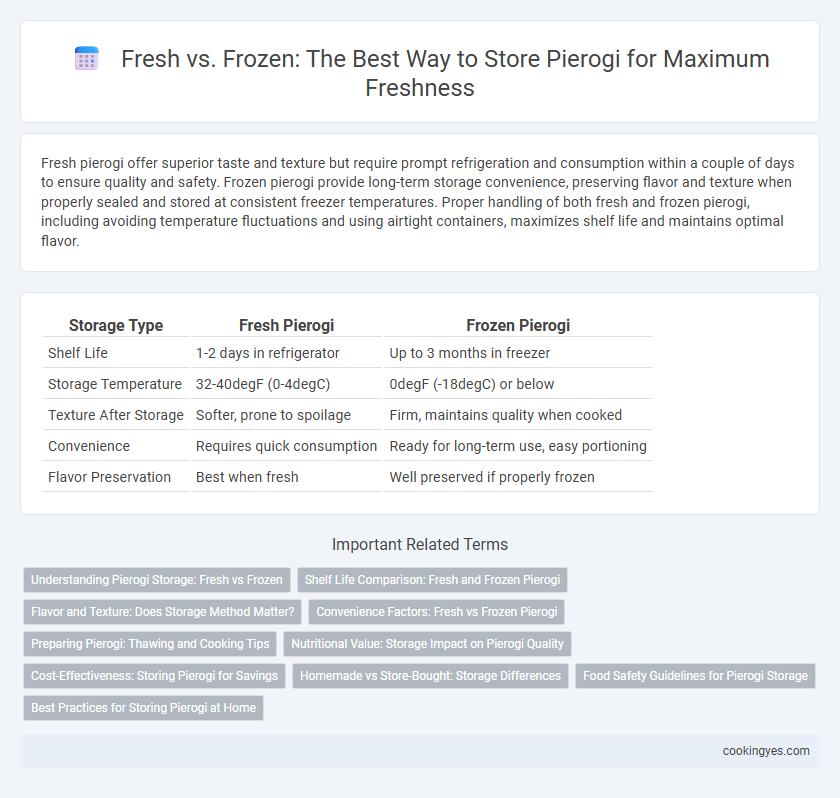
Task: Select the 'Flavor Preservation' row label
Action: (x=109, y=477)
